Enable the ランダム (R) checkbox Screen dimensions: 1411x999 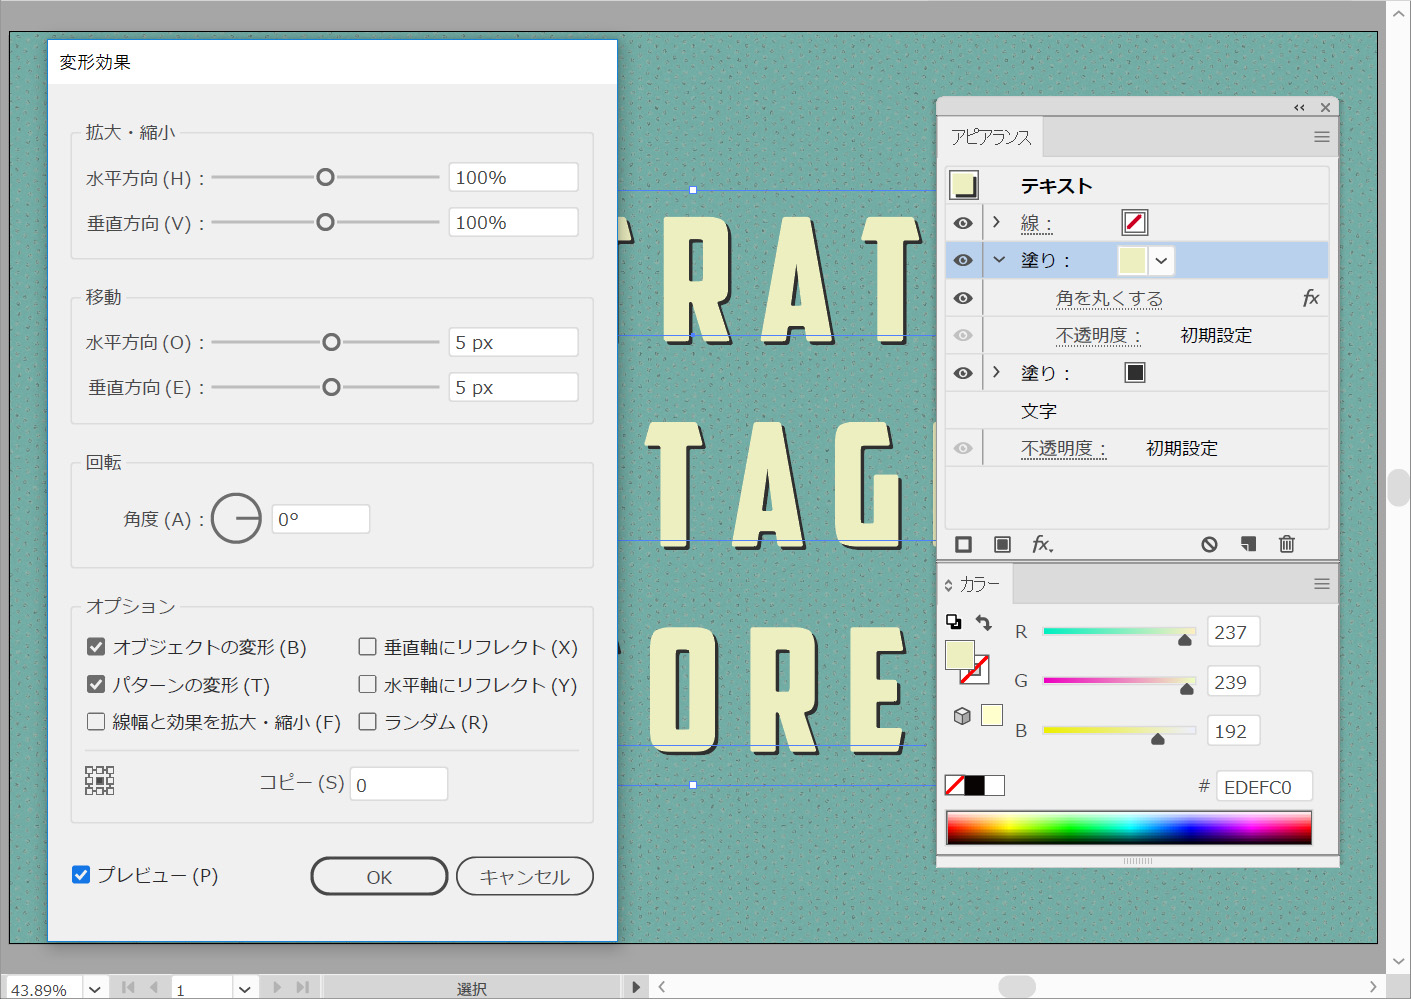click(368, 722)
